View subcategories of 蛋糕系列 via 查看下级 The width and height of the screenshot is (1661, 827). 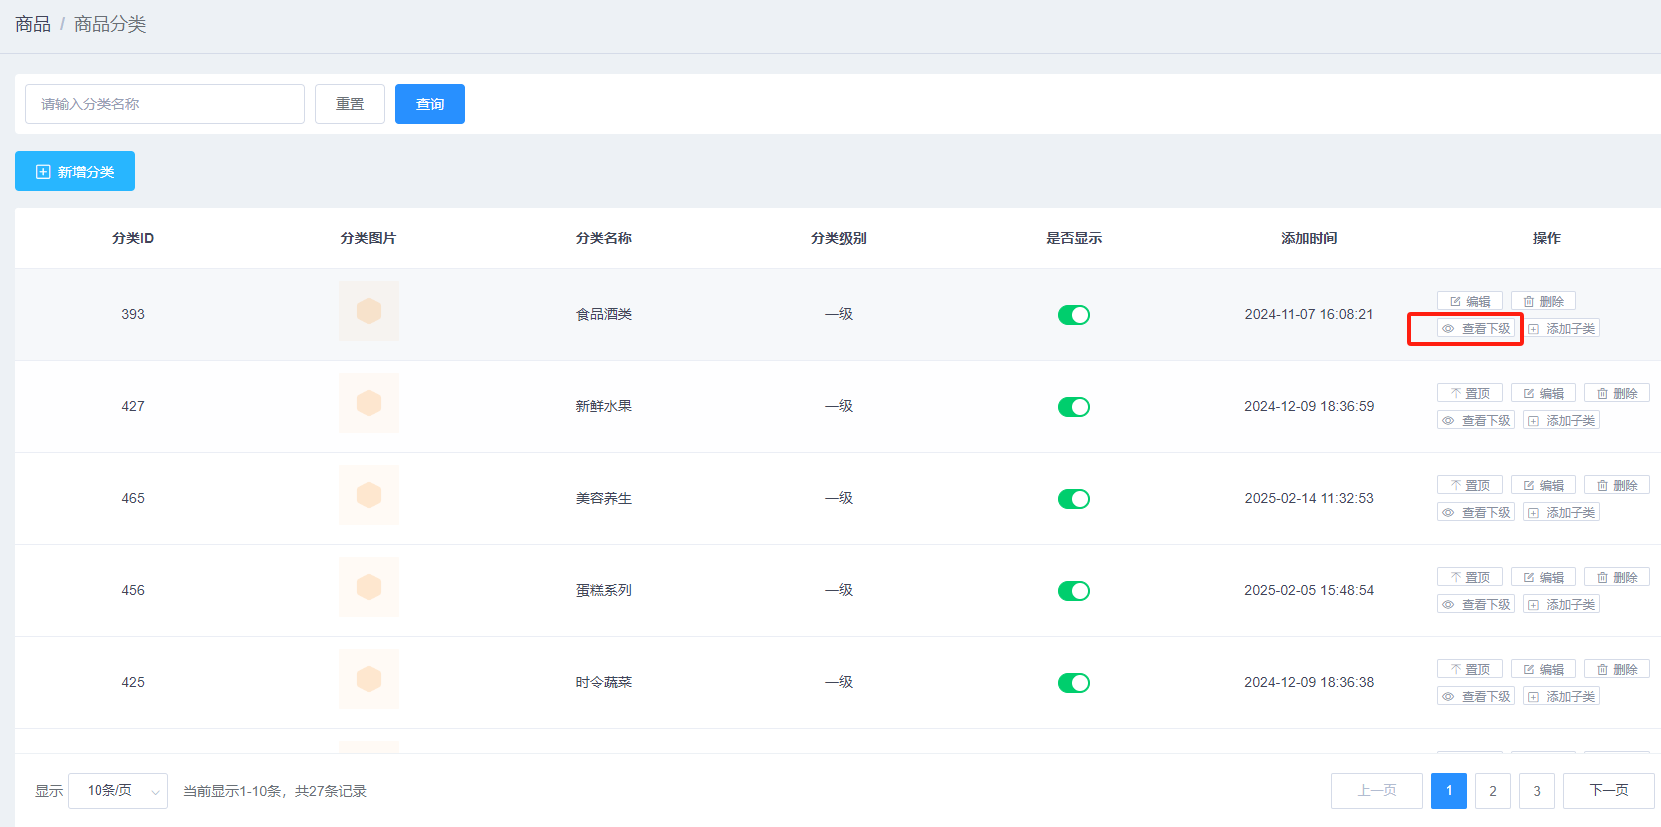coord(1475,604)
